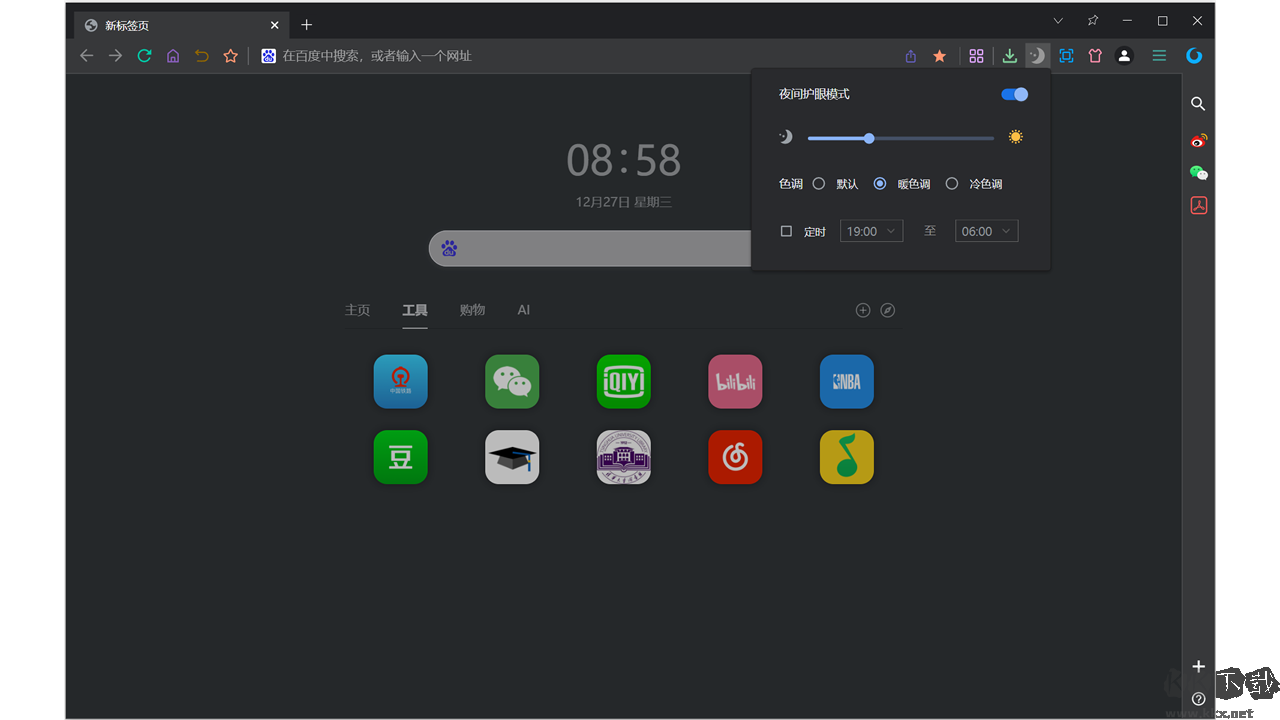1280x720 pixels.
Task: Open the download manager icon
Action: tap(1009, 56)
